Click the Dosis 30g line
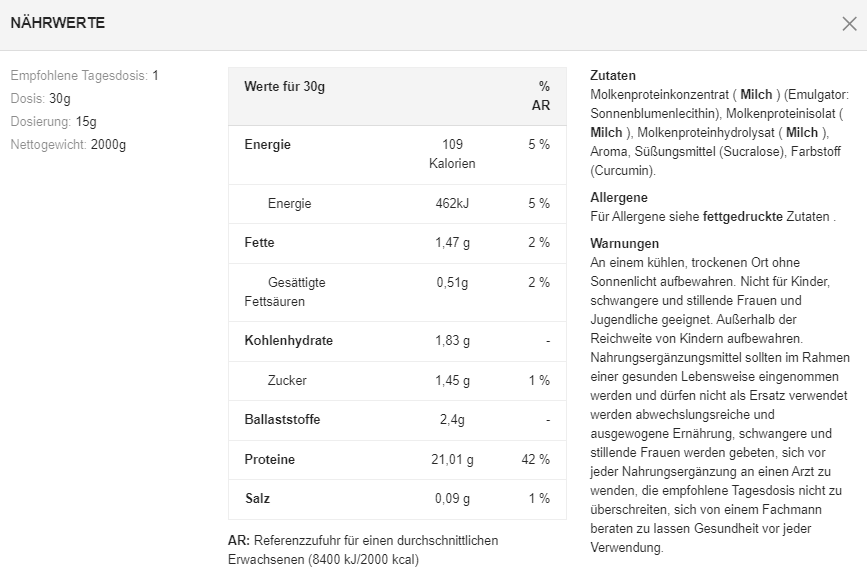Viewport: 867px width, 579px height. pos(40,98)
